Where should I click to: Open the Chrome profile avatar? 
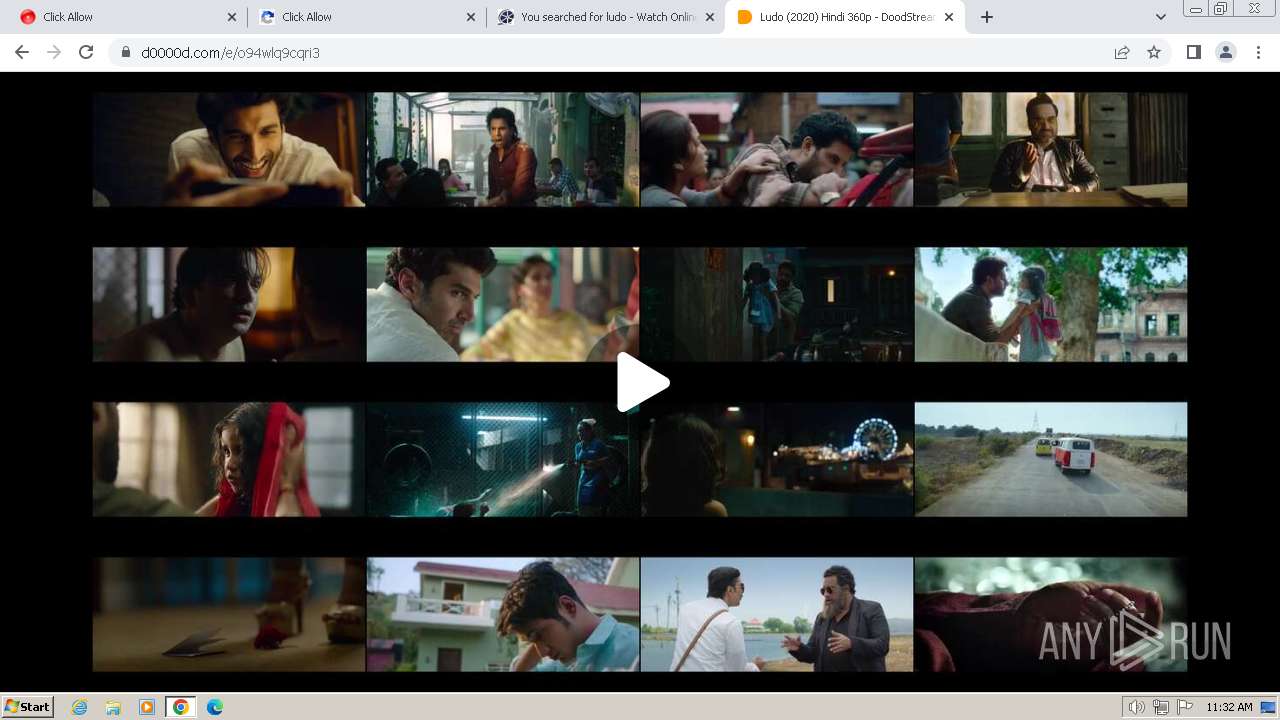tap(1225, 52)
